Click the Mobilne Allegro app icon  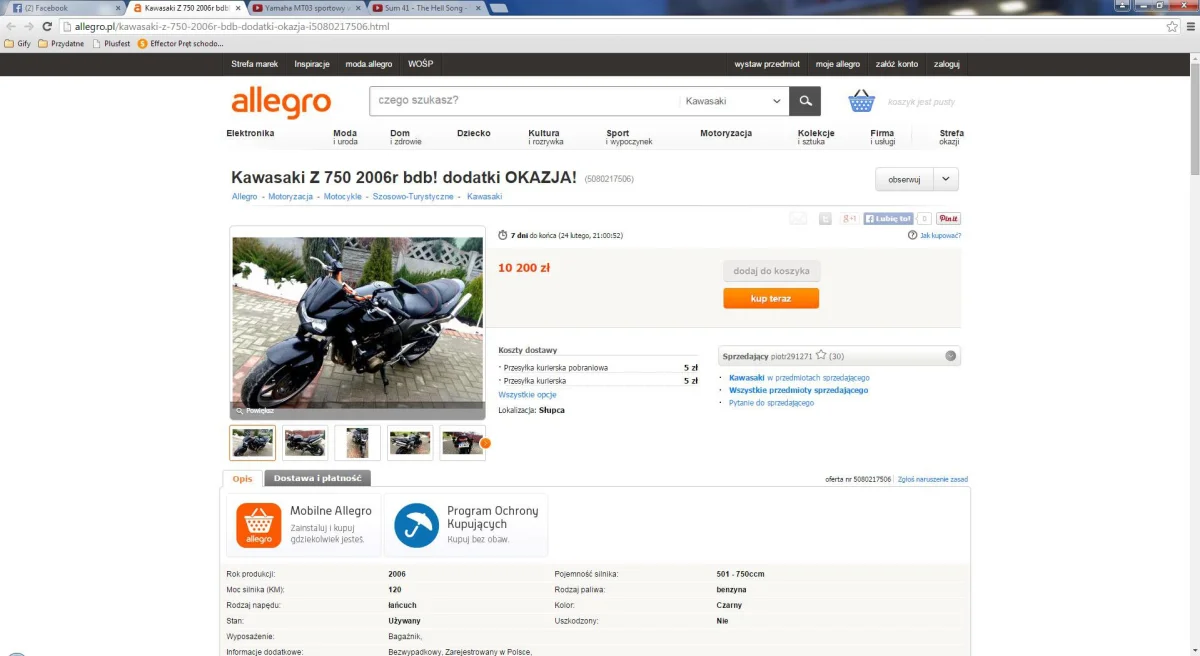(259, 525)
